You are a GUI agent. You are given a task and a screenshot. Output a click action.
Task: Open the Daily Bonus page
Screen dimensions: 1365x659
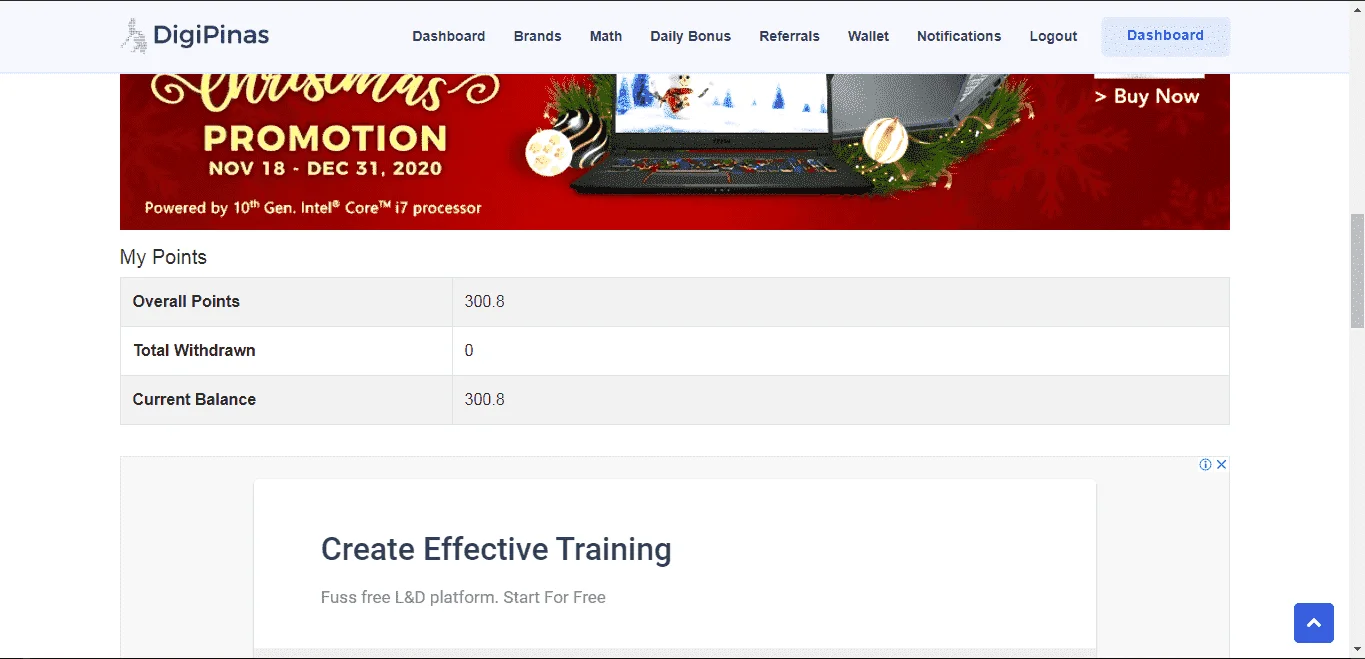pos(691,36)
